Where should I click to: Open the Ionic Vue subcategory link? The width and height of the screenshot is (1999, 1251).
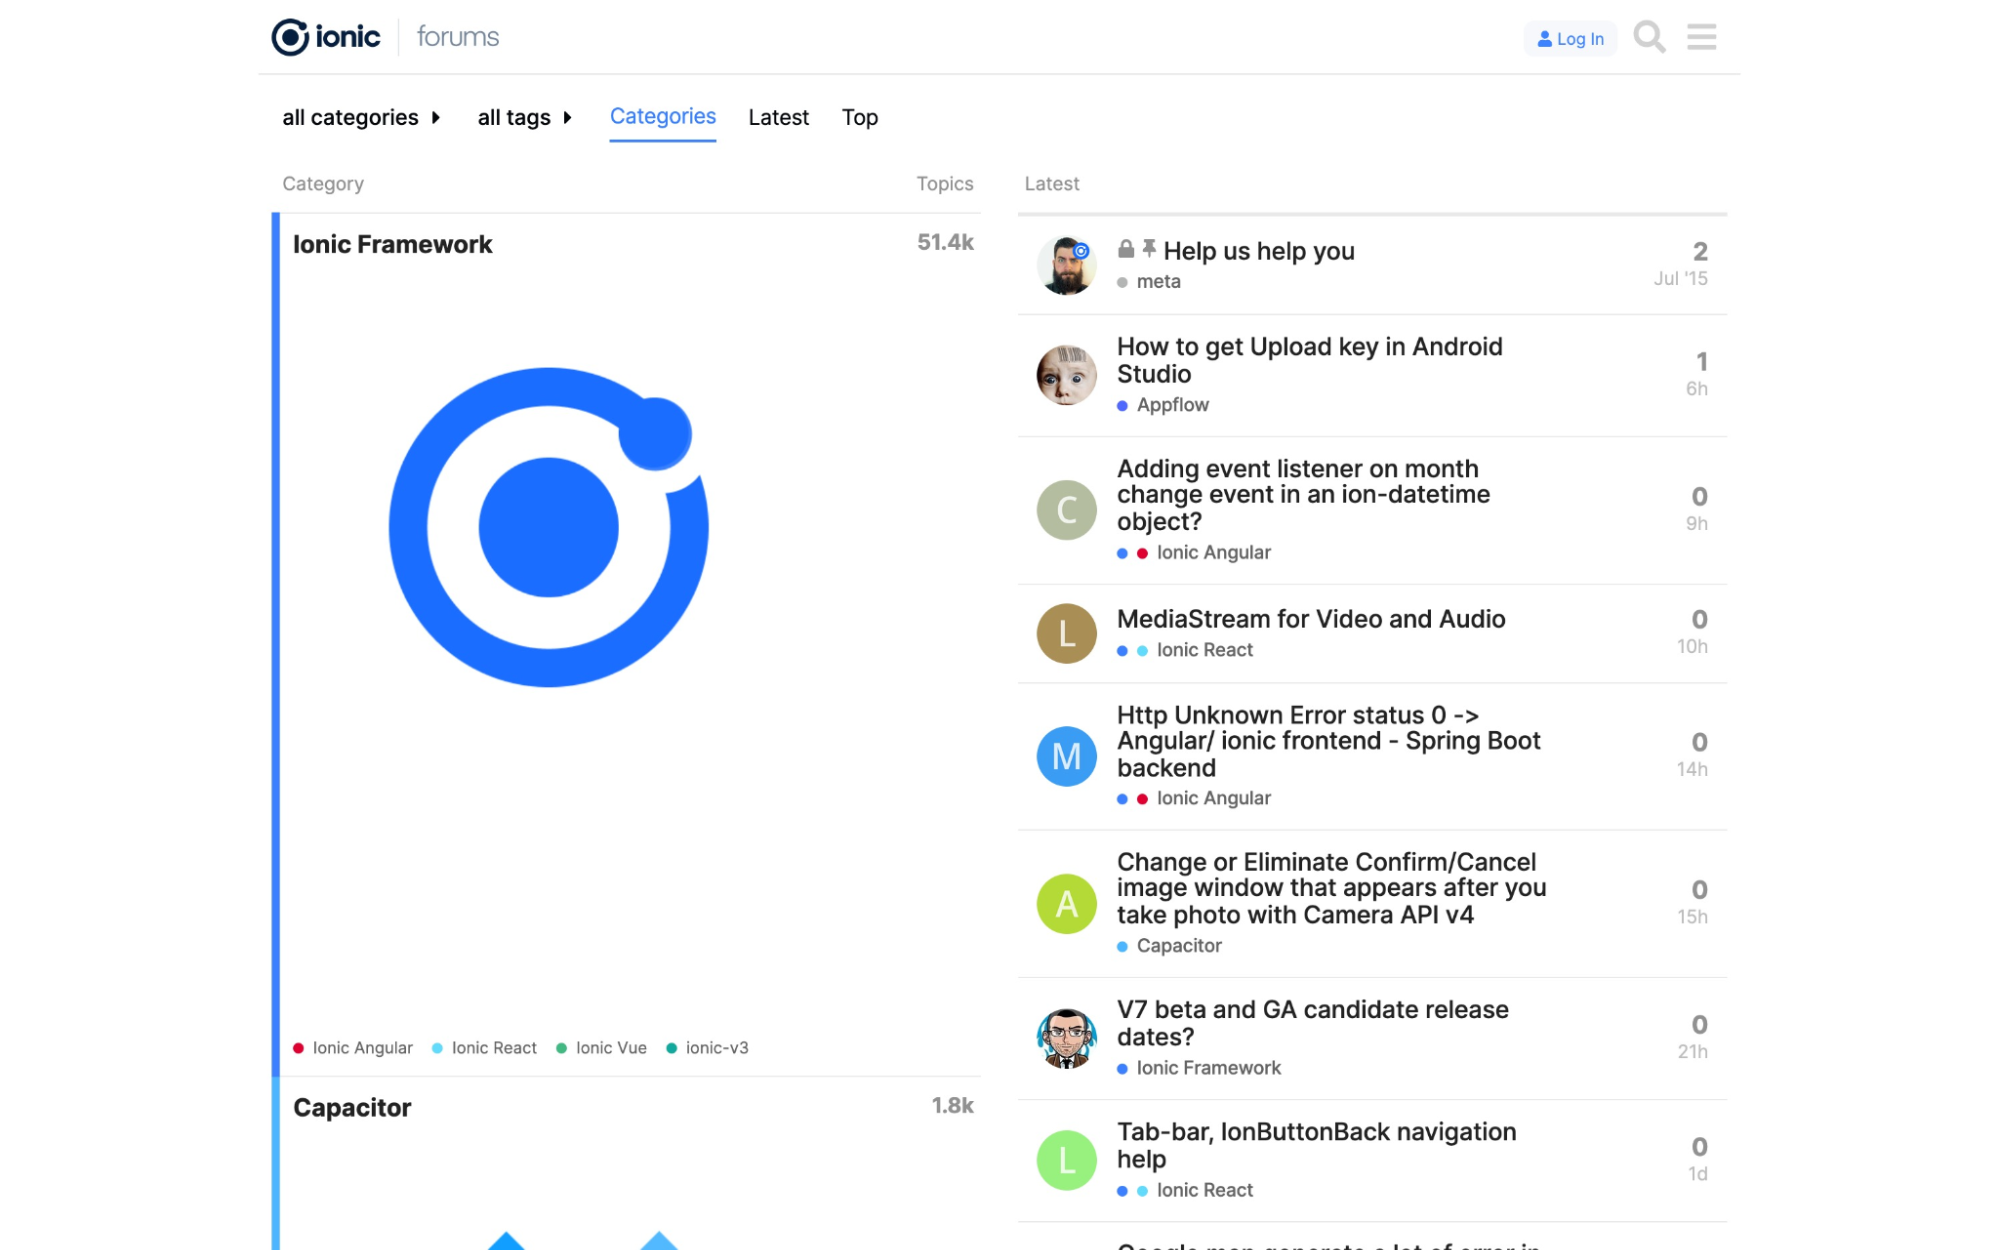tap(601, 1048)
